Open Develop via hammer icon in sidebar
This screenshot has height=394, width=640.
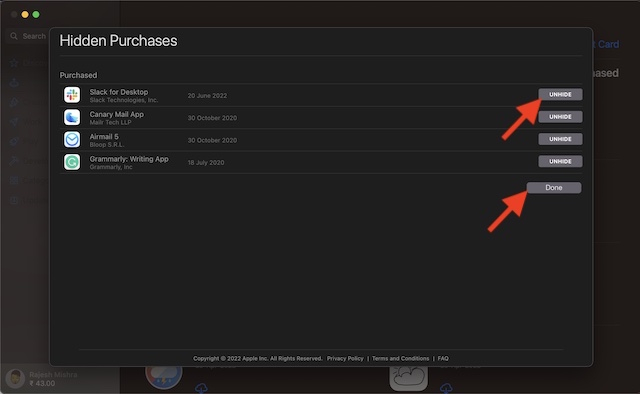(x=14, y=160)
